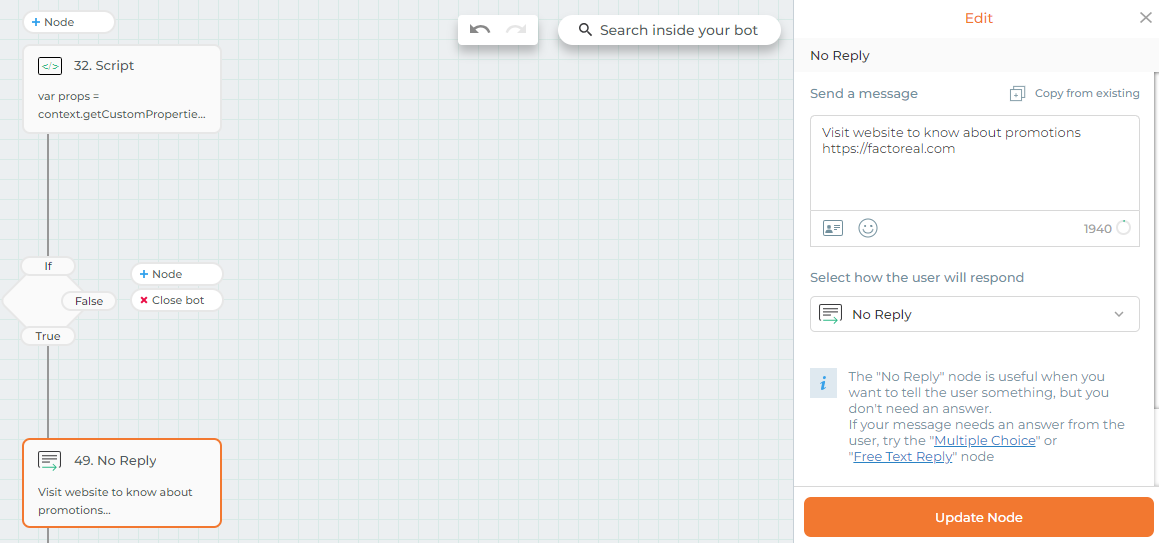Expand the No Reply response type dropdown
The height and width of the screenshot is (543, 1159).
974,315
